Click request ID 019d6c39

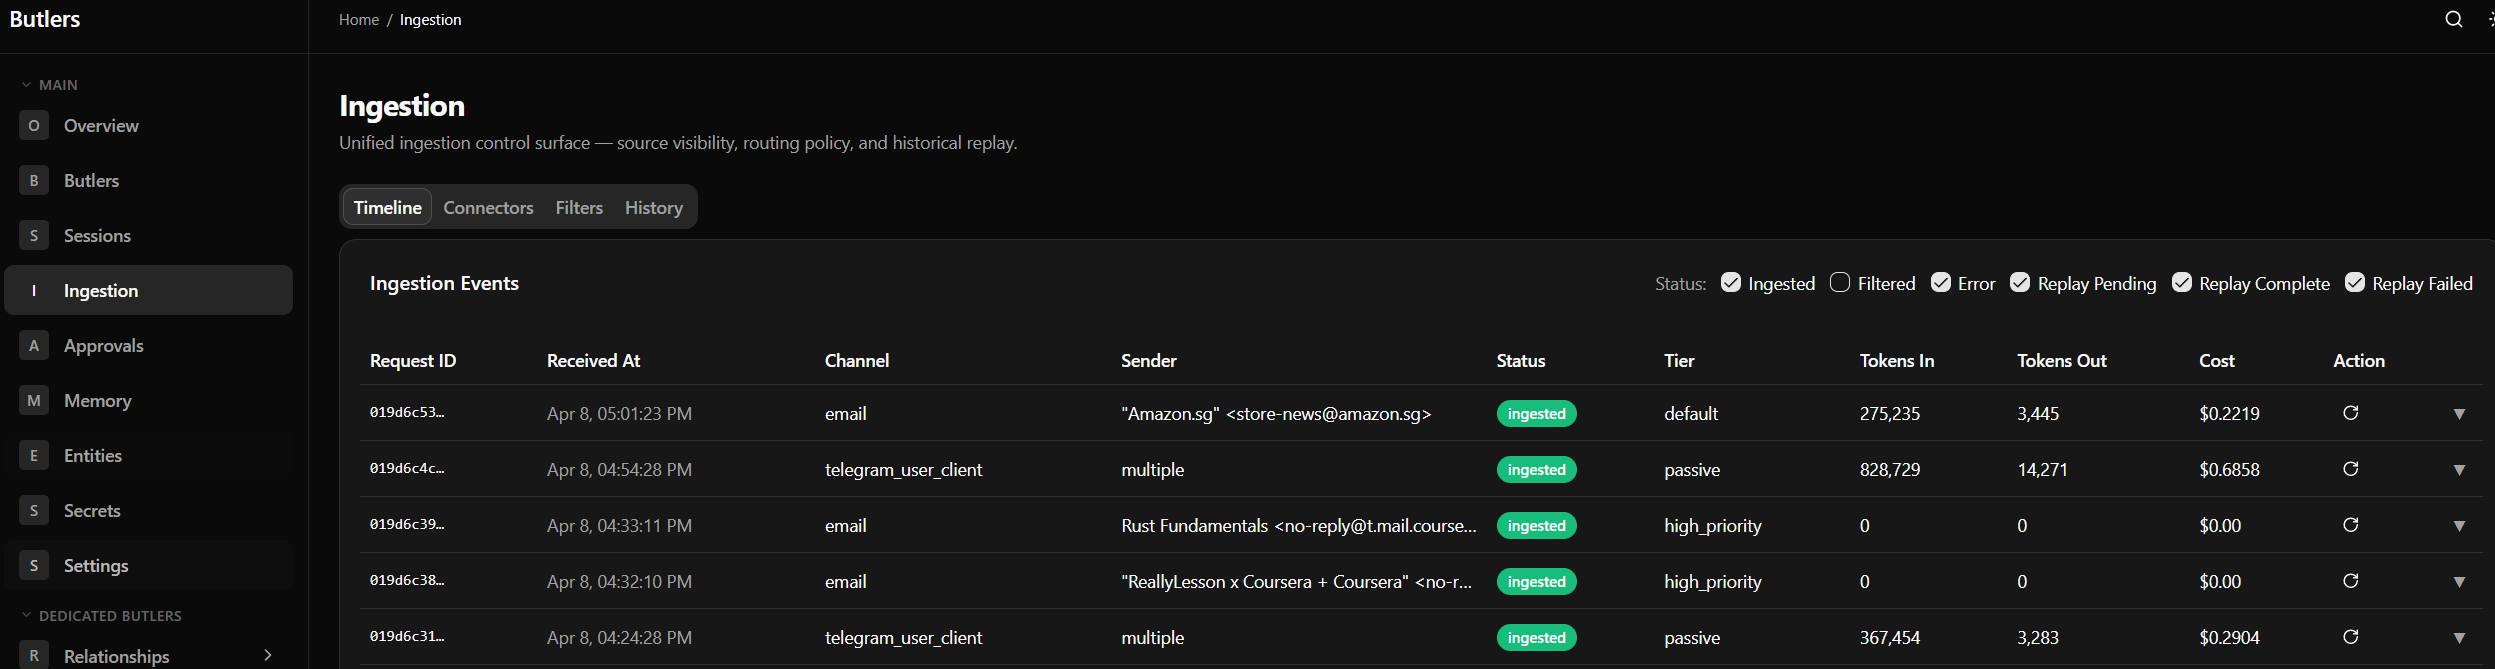pos(407,524)
